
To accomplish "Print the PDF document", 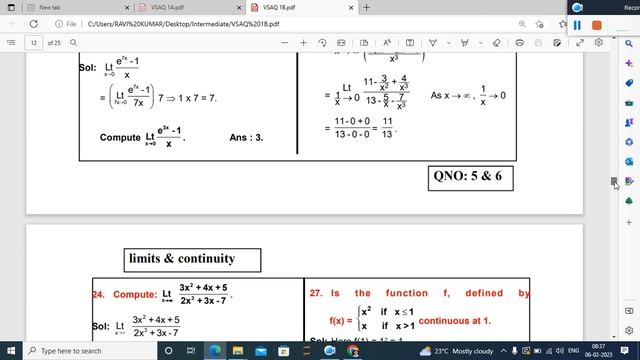I will click(519, 42).
